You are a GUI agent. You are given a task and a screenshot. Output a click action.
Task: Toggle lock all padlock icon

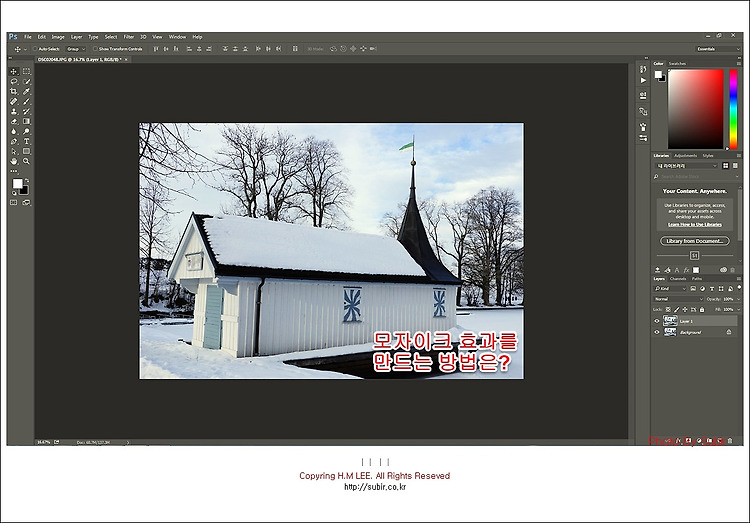(x=702, y=310)
